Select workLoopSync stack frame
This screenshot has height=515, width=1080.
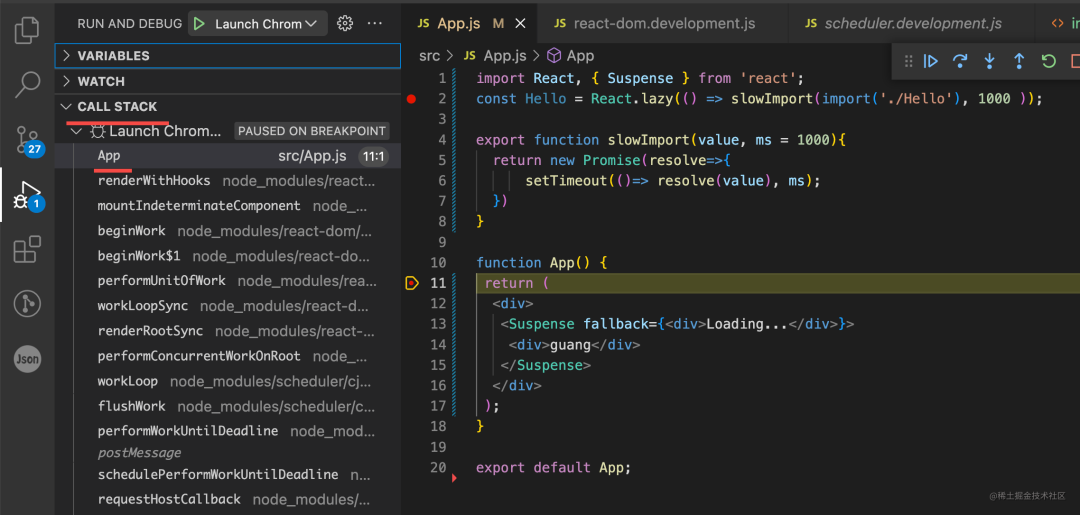tap(228, 306)
